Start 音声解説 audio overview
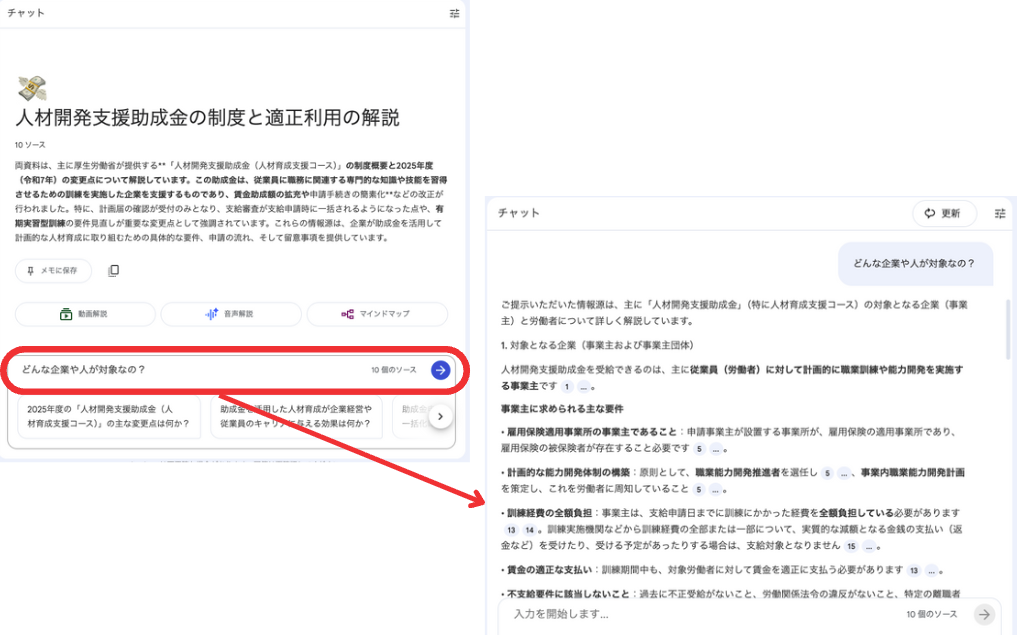This screenshot has width=1017, height=635. coord(231,314)
